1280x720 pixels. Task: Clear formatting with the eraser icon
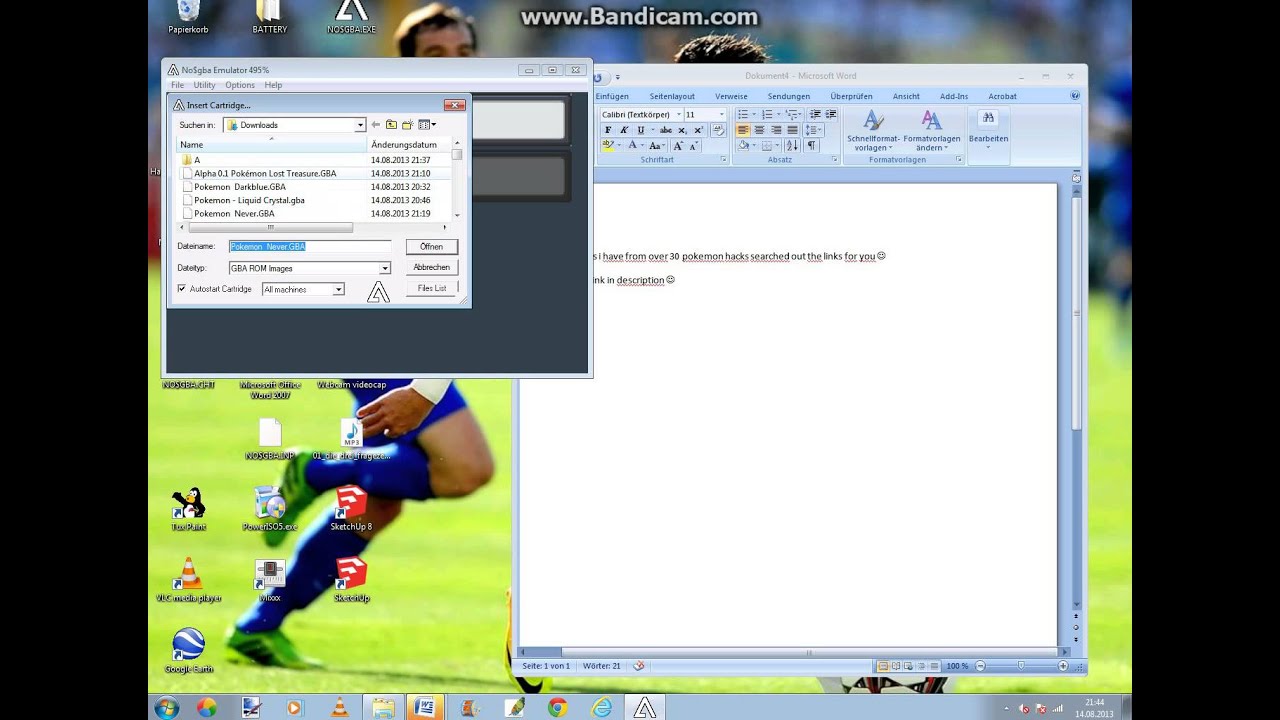[719, 130]
